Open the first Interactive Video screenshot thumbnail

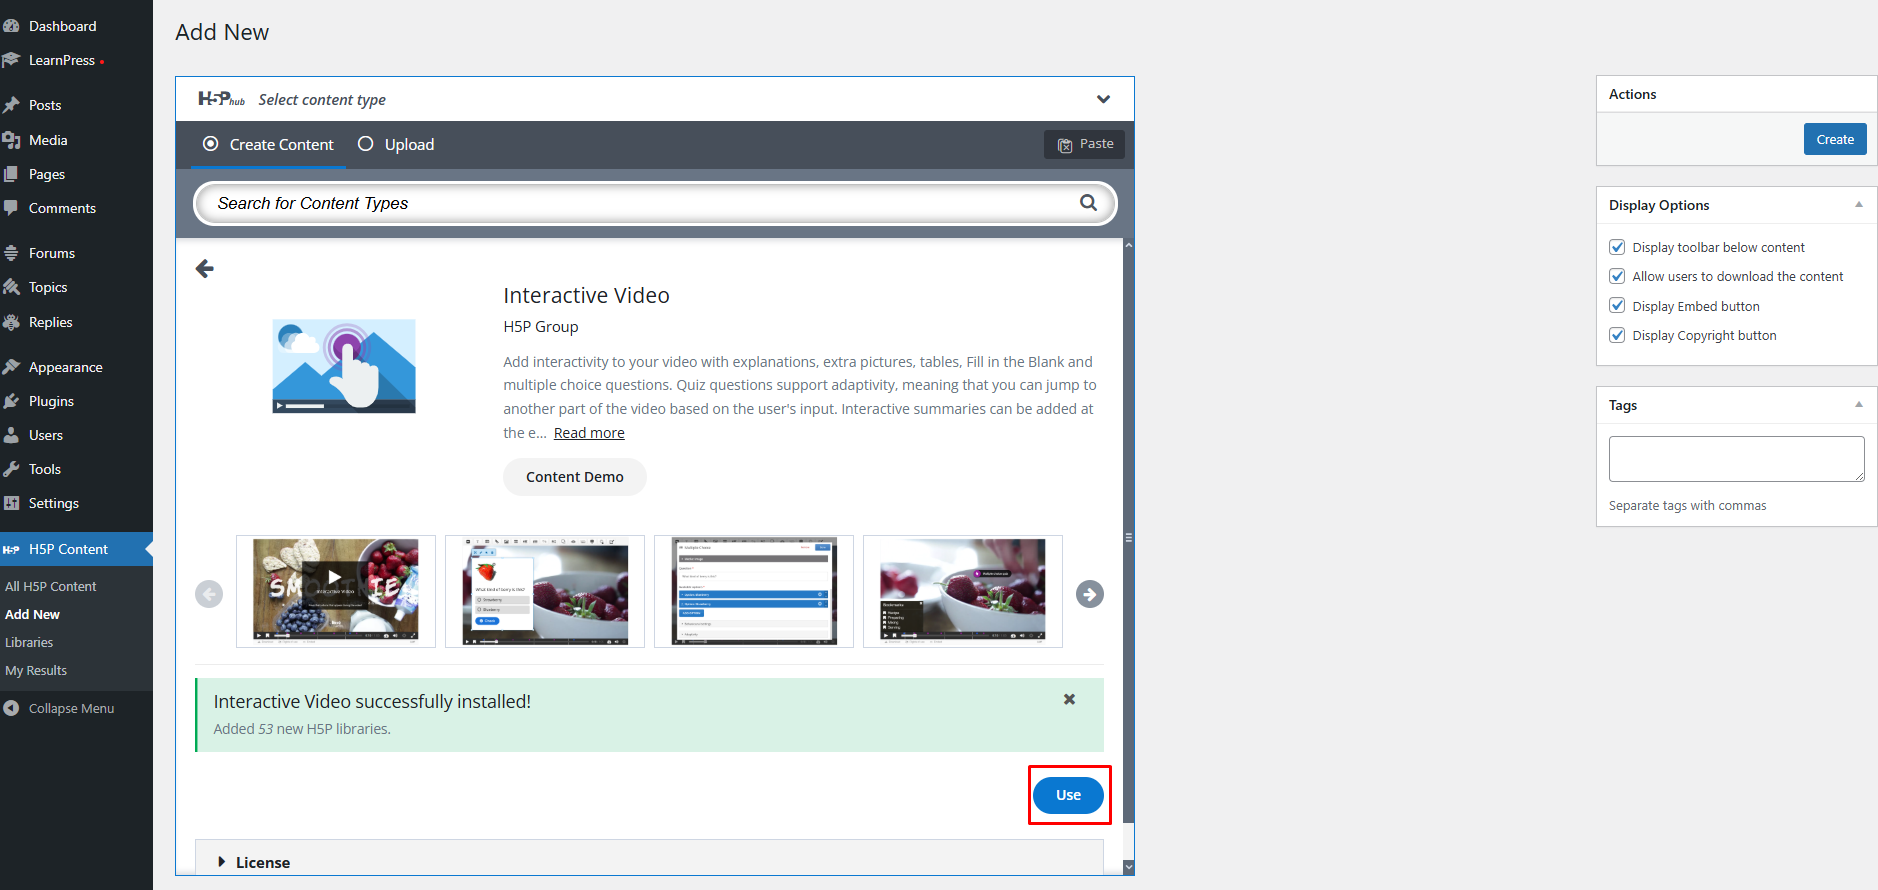pos(336,591)
